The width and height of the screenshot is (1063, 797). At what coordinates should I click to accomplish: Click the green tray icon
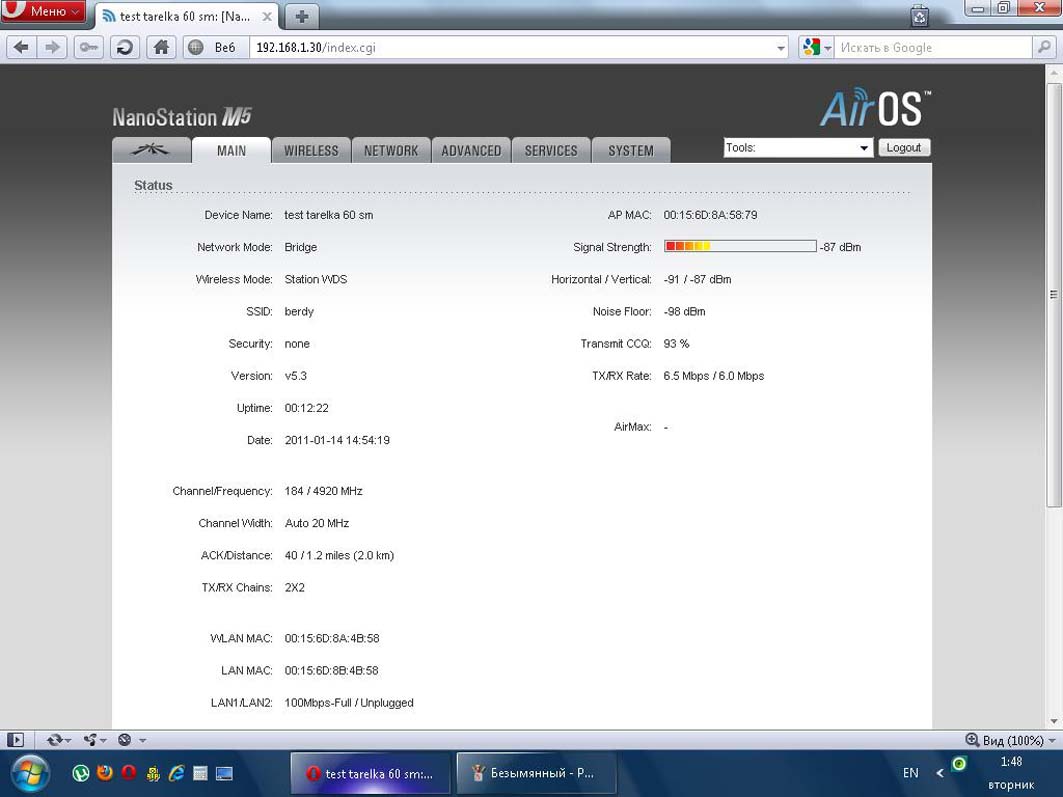click(x=959, y=764)
